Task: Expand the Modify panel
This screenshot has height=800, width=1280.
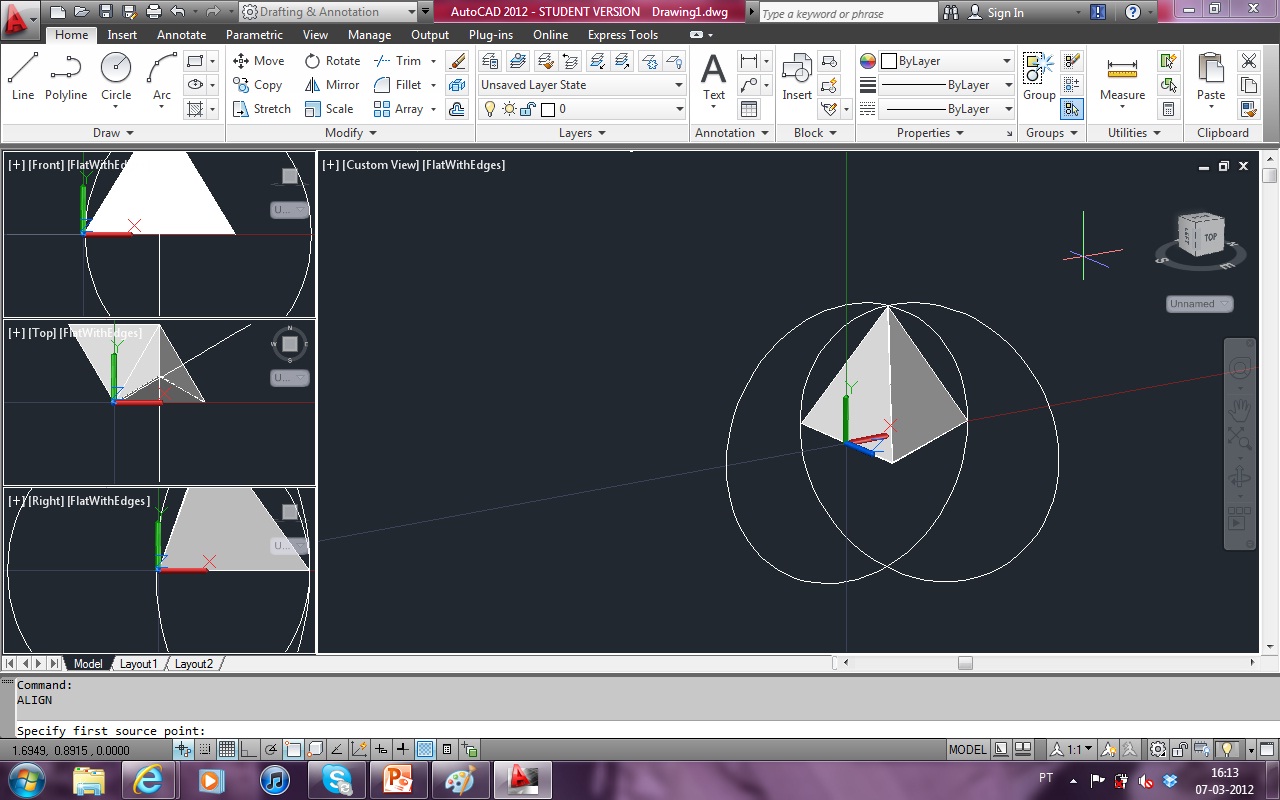Action: pyautogui.click(x=350, y=133)
